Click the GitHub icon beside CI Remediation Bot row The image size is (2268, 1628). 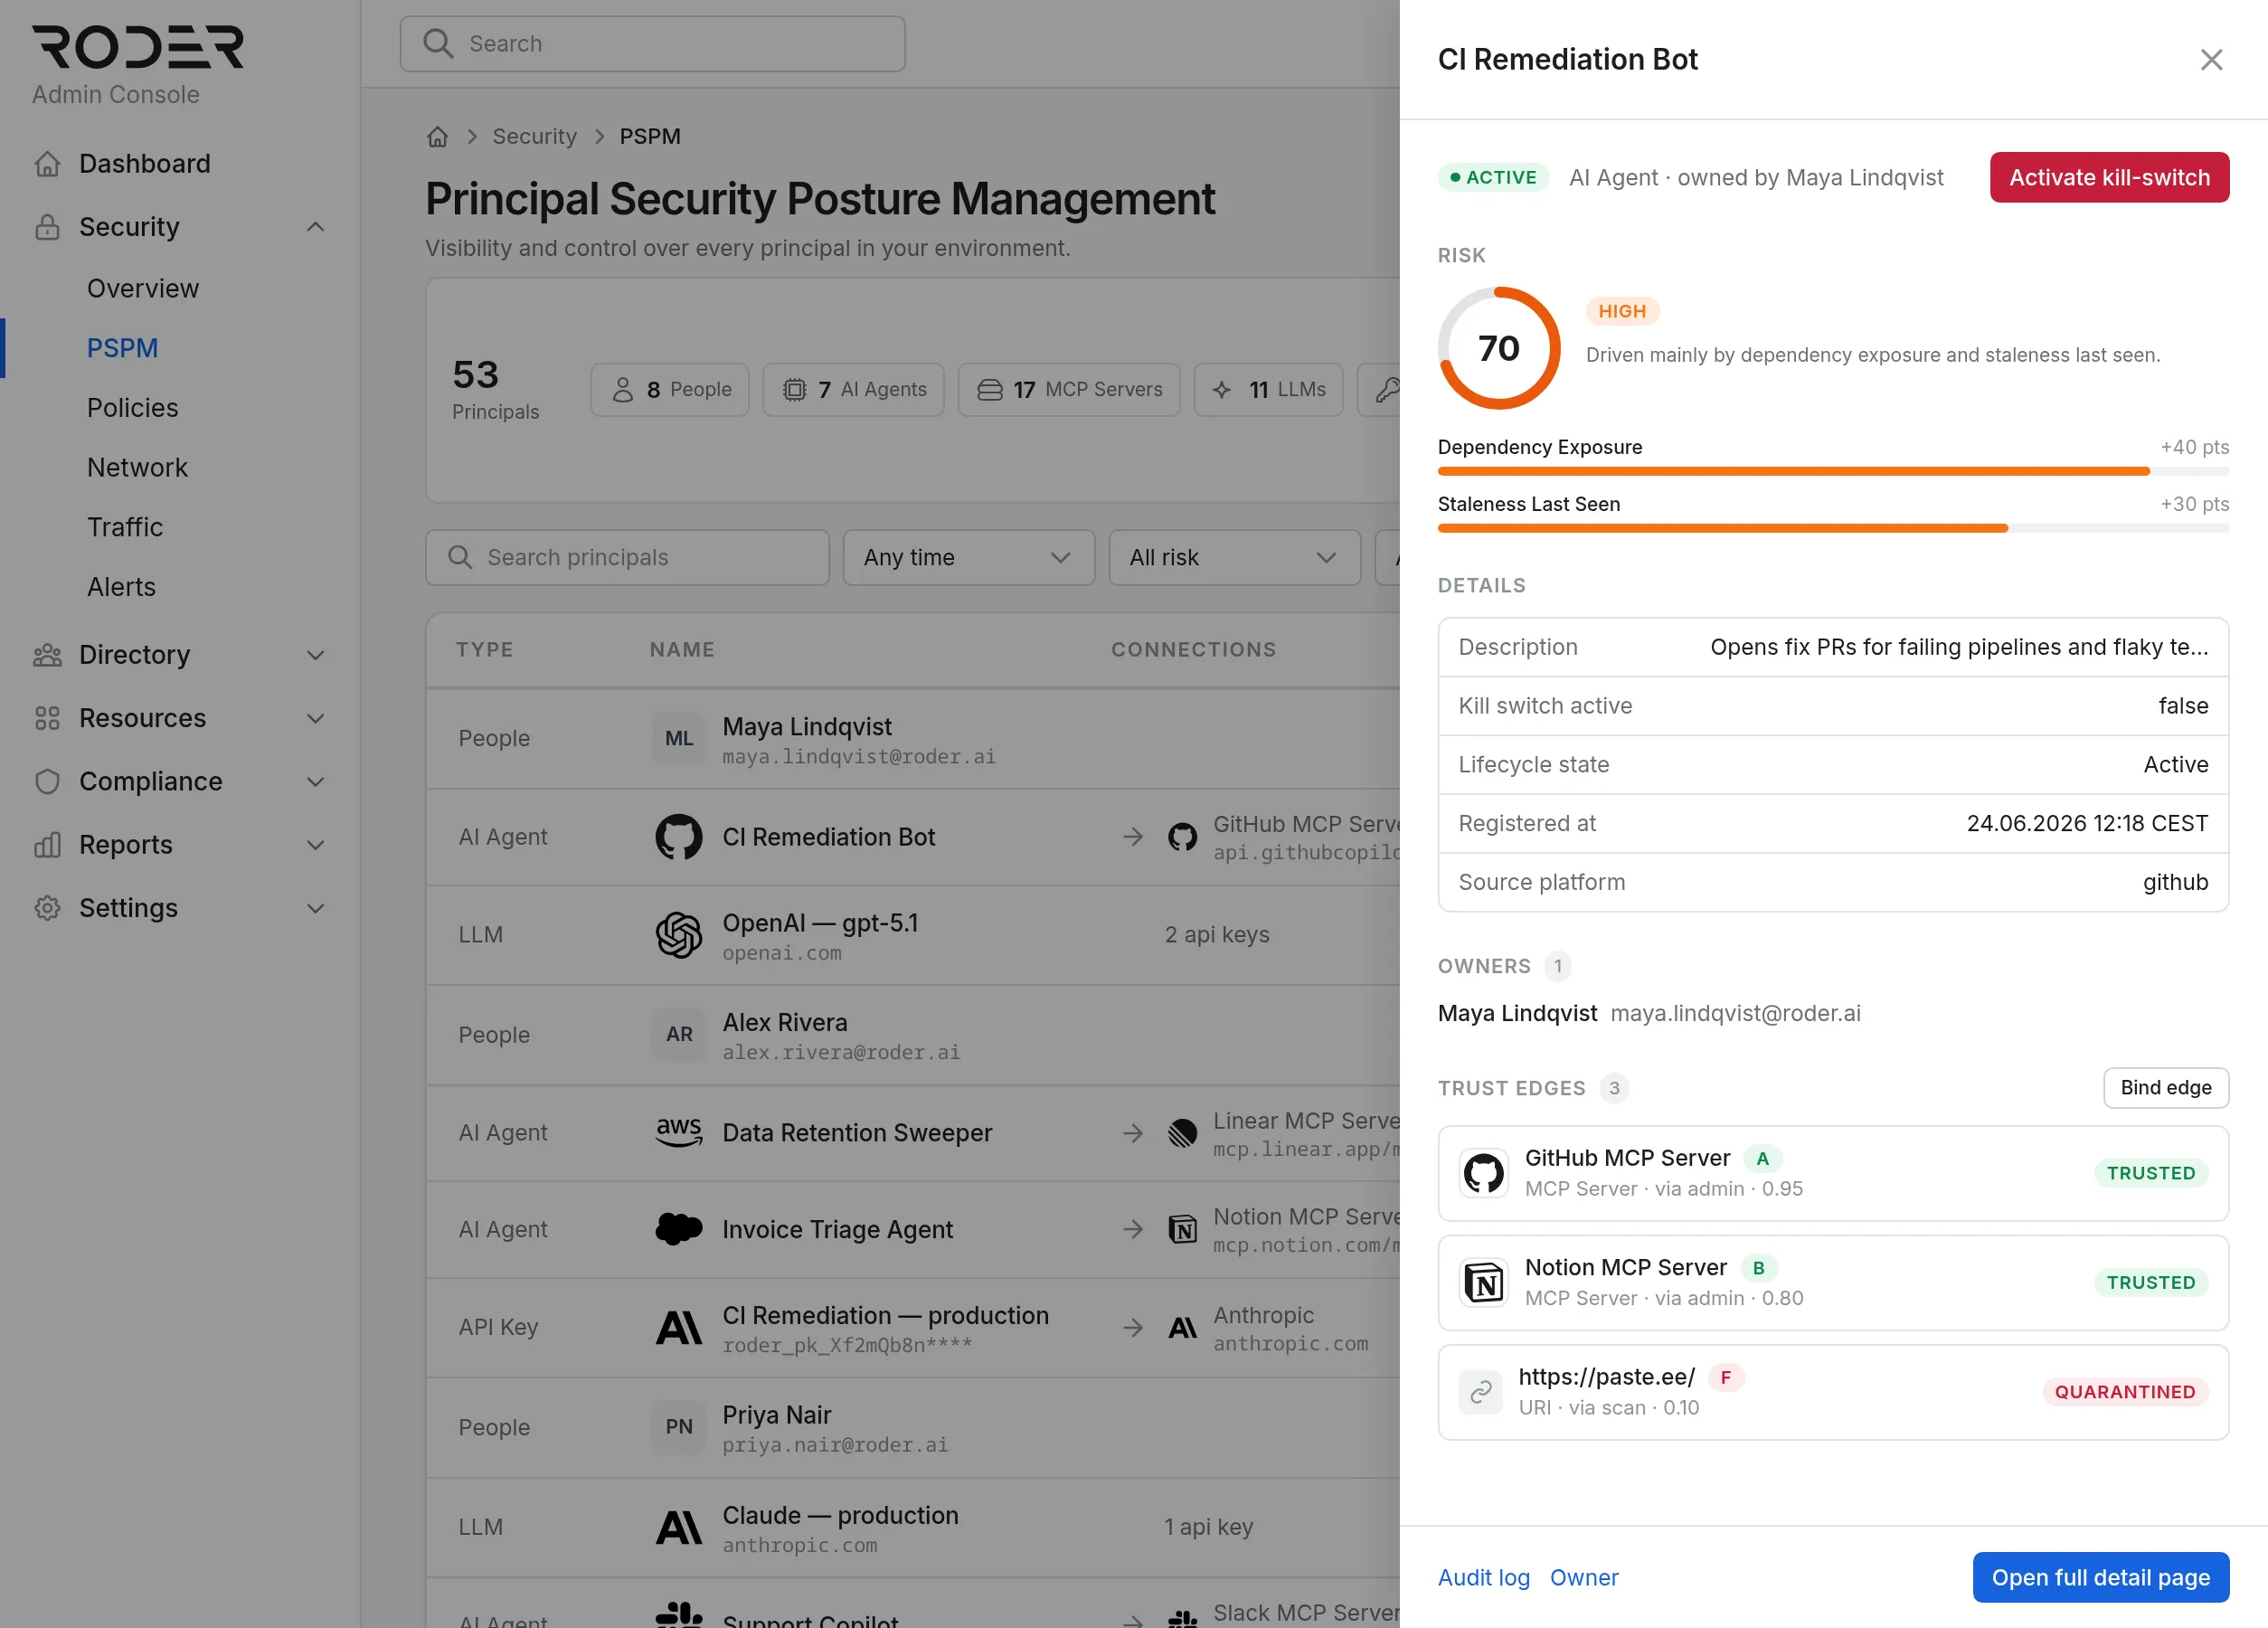click(x=678, y=837)
